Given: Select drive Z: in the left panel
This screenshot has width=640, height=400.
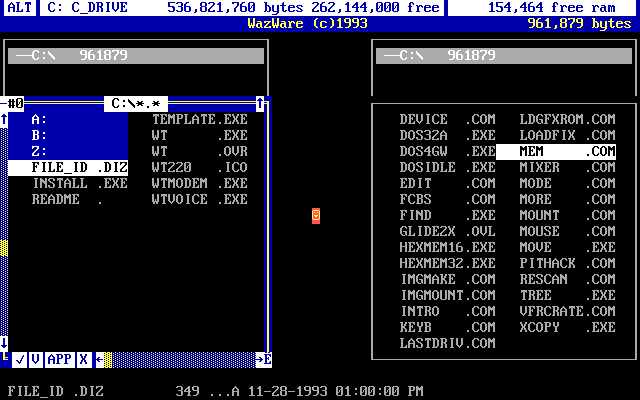Looking at the screenshot, I should pyautogui.click(x=40, y=151).
